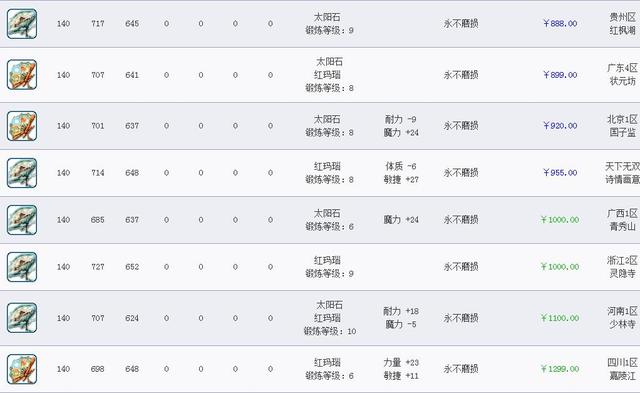Click the item icon priced ¥955.00
Screen dimensions: 640x393
point(22,173)
